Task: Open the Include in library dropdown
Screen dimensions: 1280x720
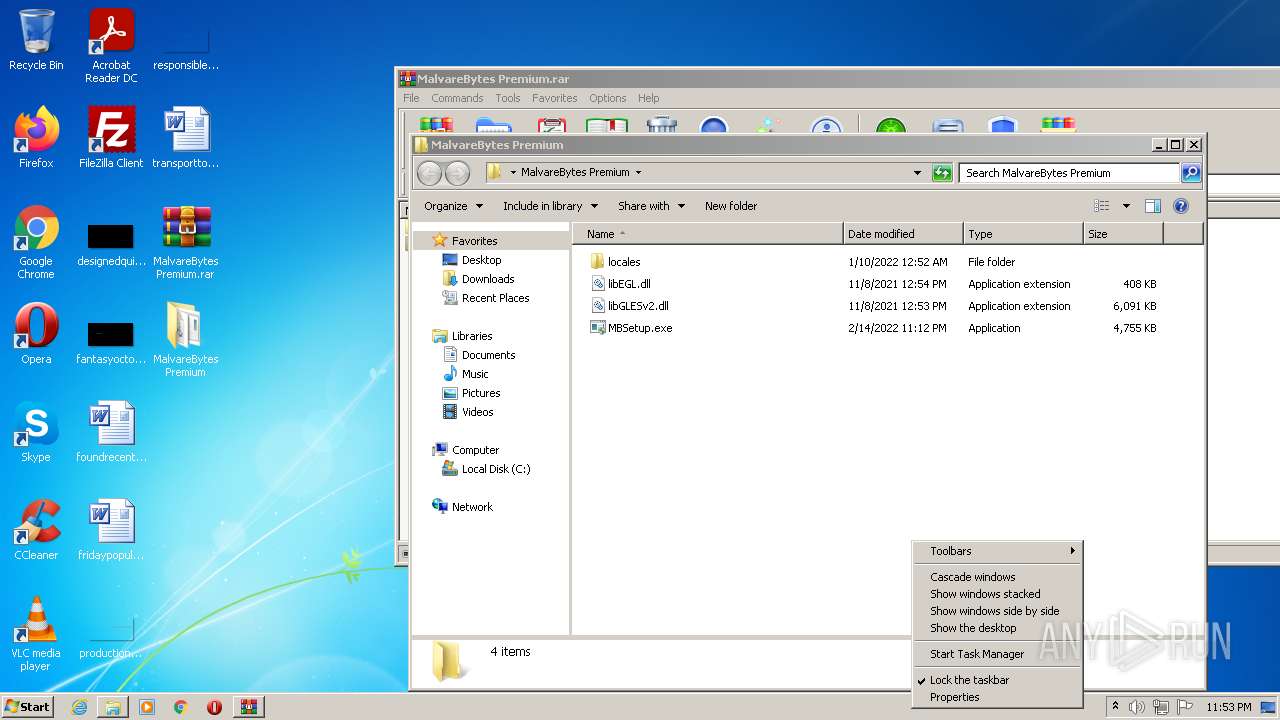Action: [x=550, y=206]
